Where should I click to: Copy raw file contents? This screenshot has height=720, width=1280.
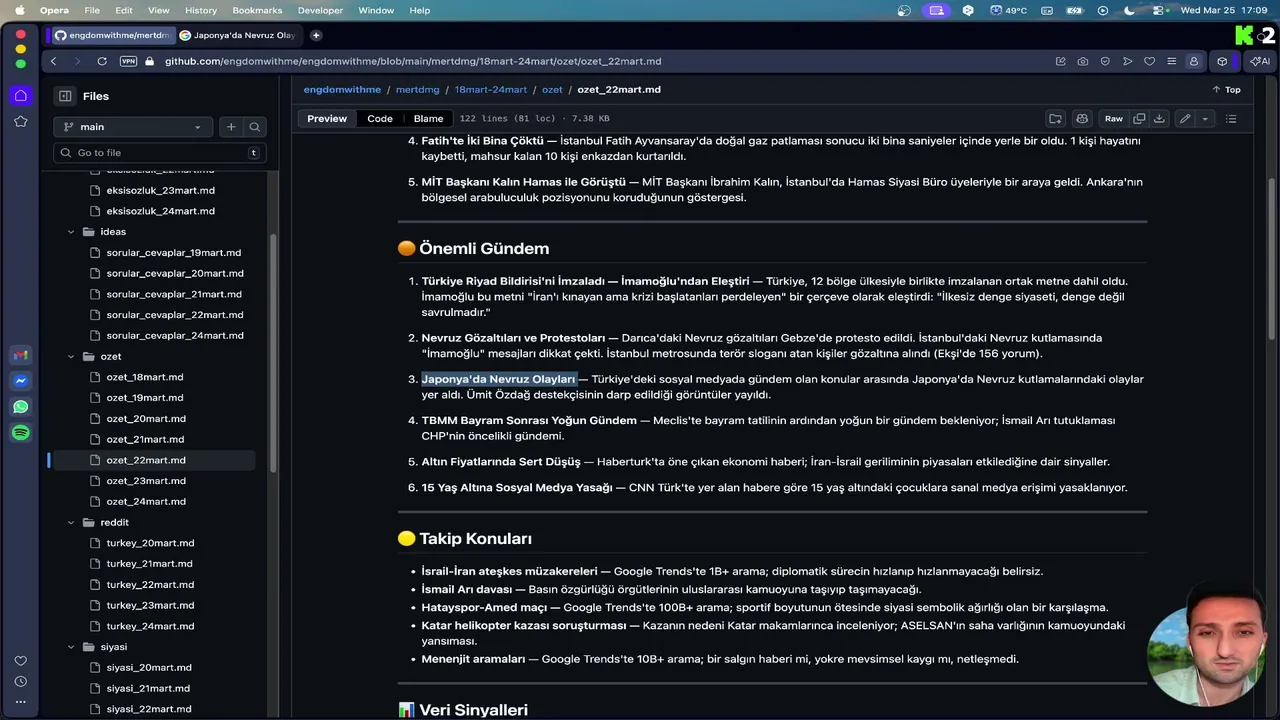tap(1139, 119)
